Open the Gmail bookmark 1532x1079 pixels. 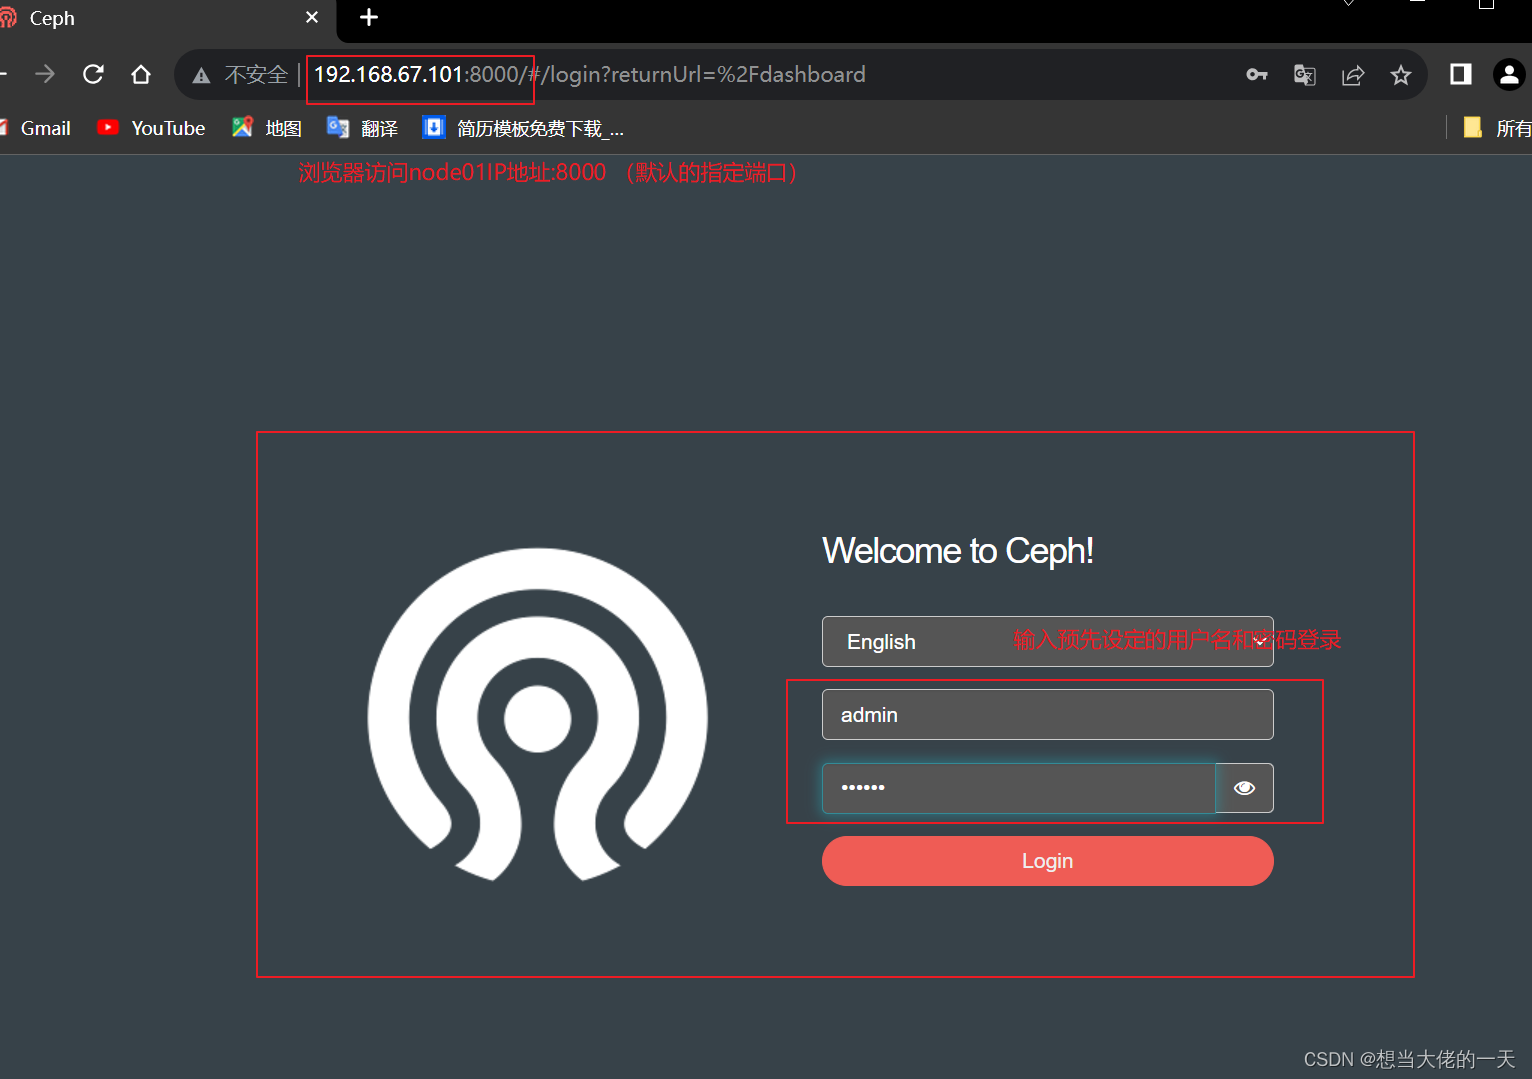(x=36, y=128)
